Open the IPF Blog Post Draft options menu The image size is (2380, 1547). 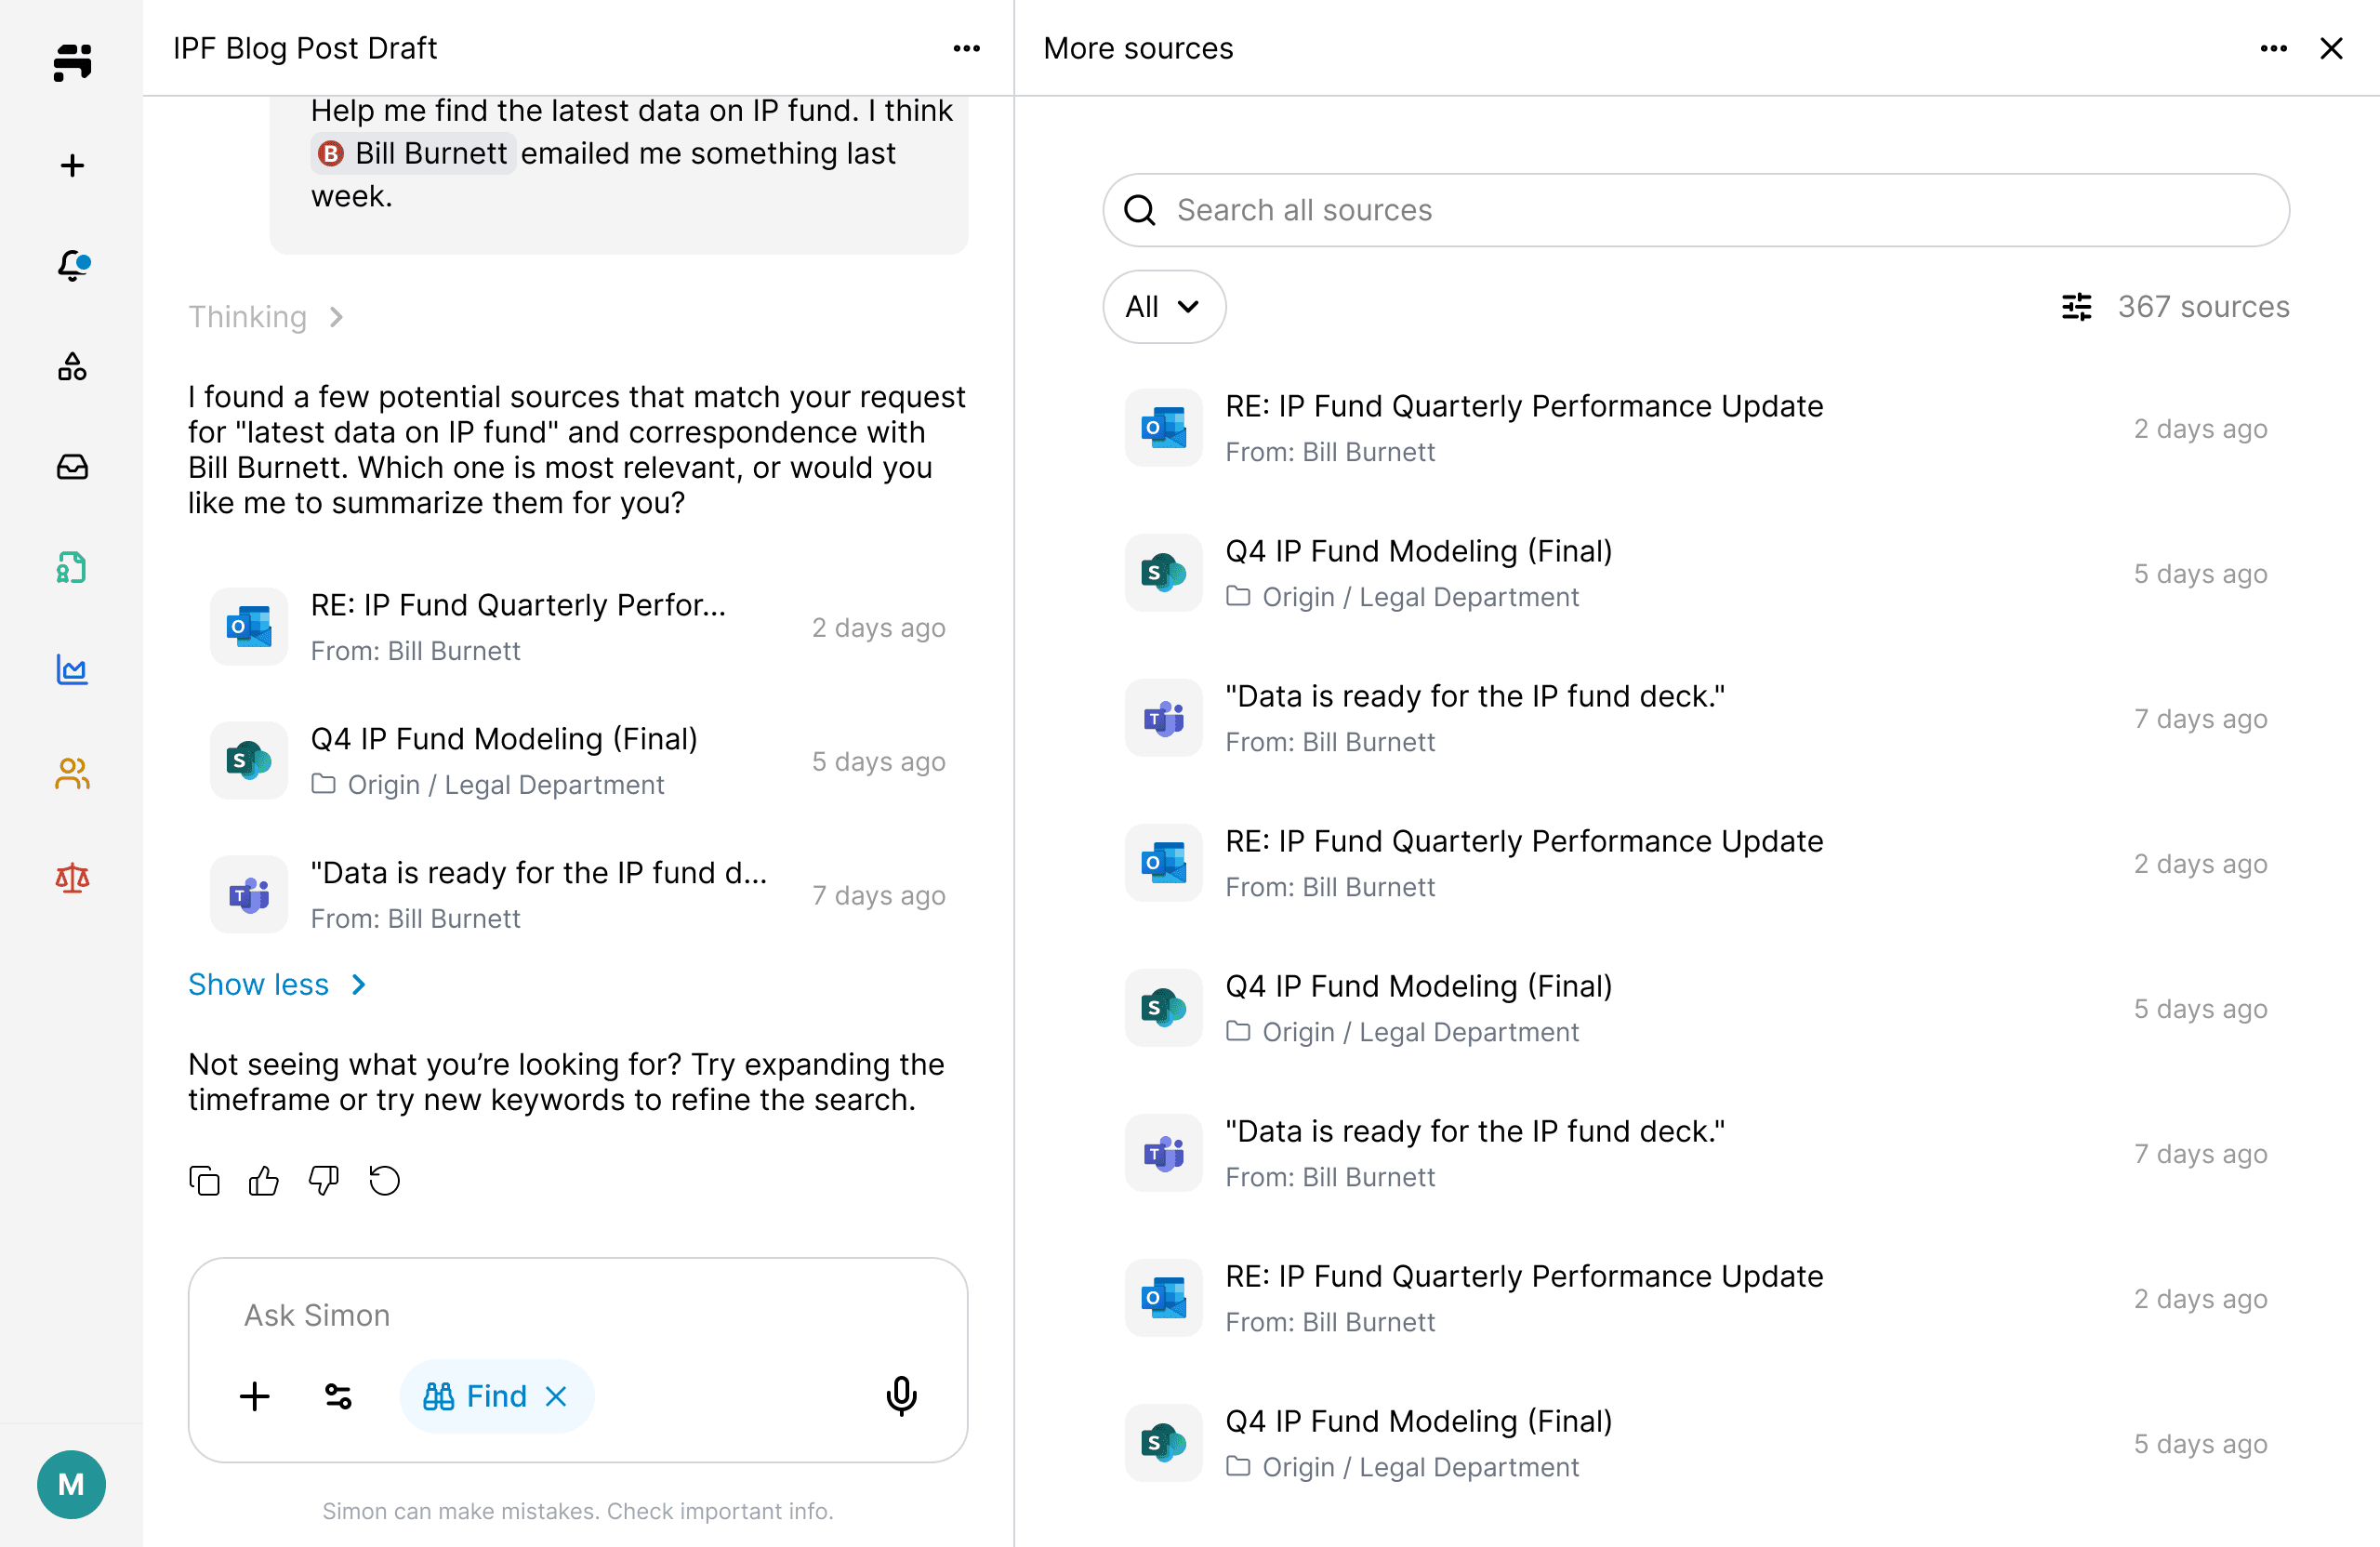click(966, 48)
